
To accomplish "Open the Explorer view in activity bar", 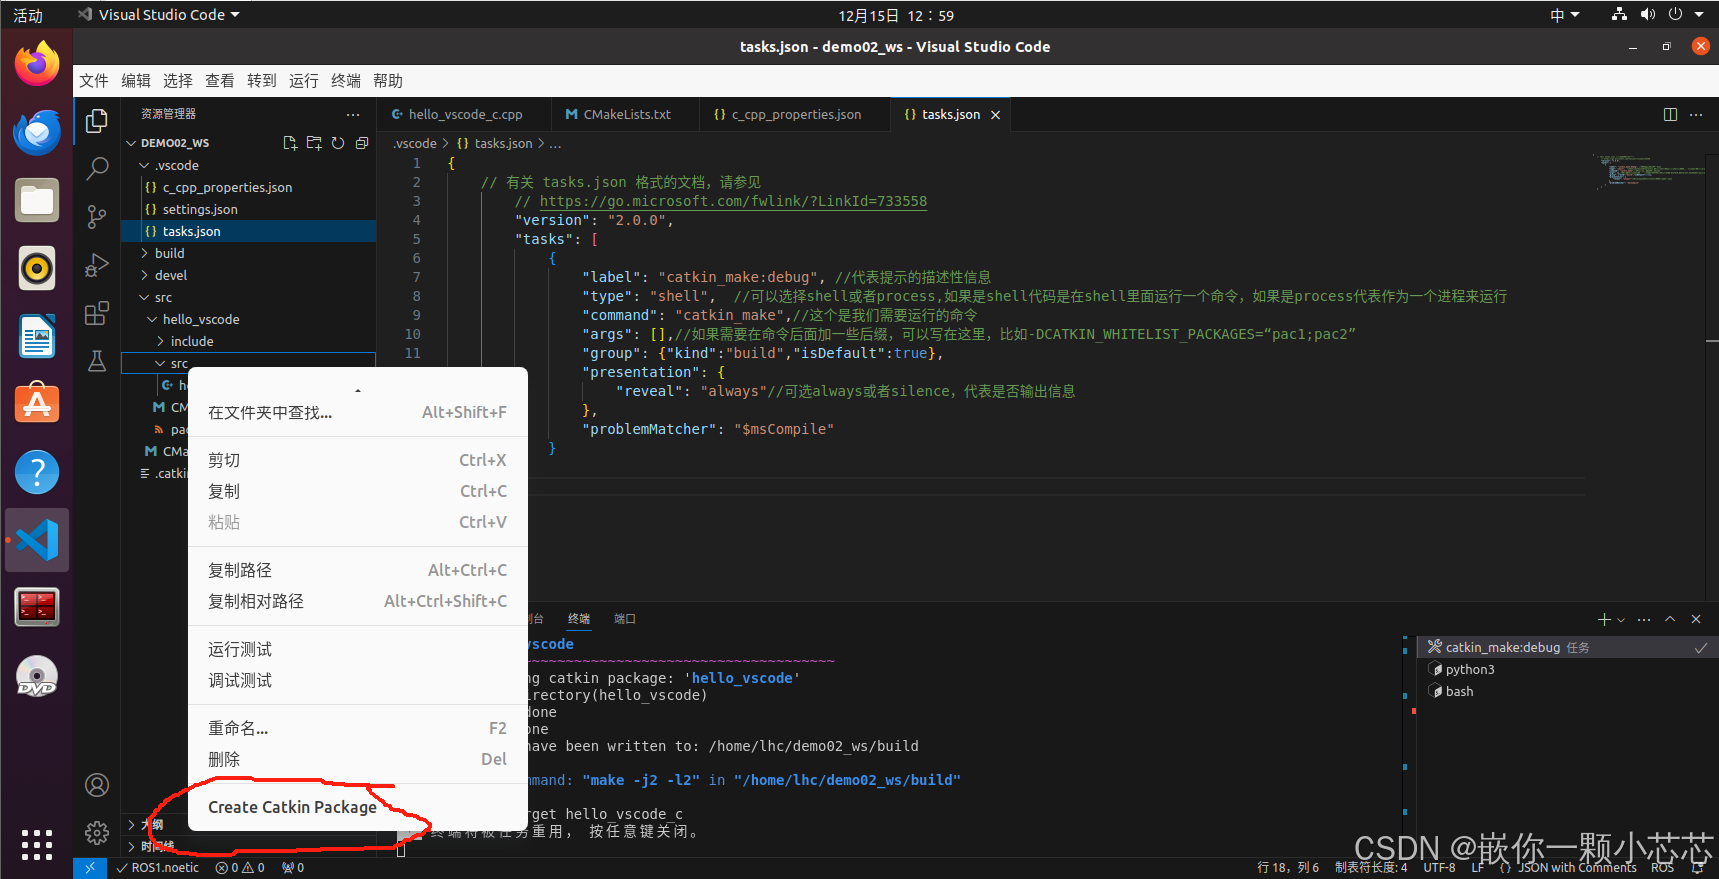I will click(97, 121).
